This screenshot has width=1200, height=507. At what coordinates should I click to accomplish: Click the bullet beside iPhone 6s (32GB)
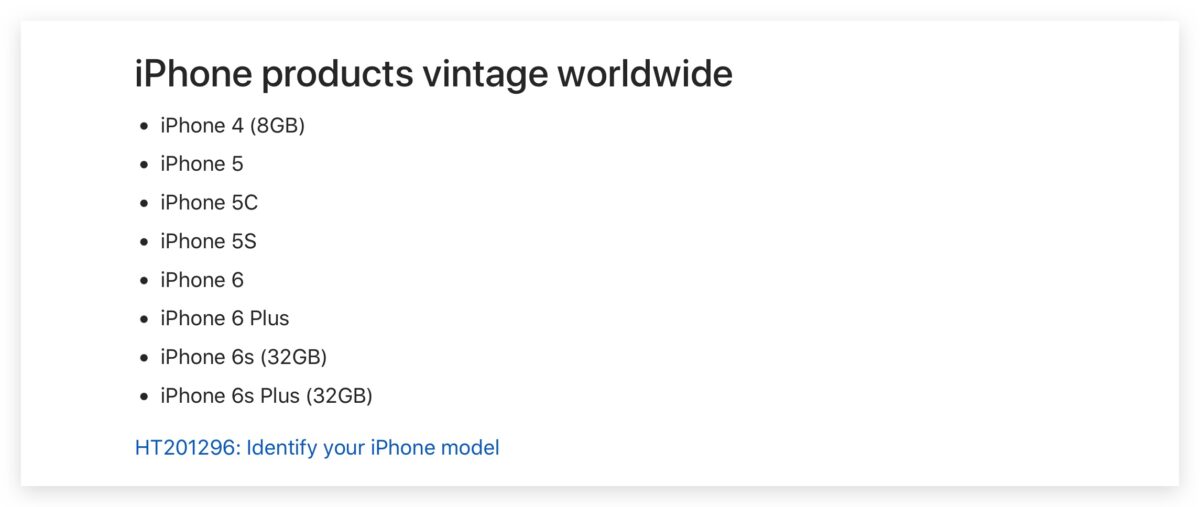[x=145, y=358]
